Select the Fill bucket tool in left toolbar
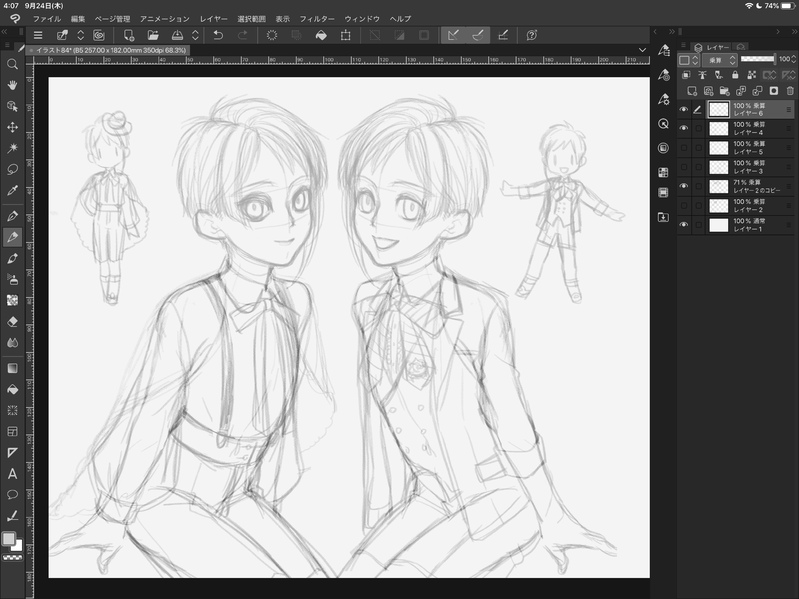The width and height of the screenshot is (799, 599). [12, 389]
